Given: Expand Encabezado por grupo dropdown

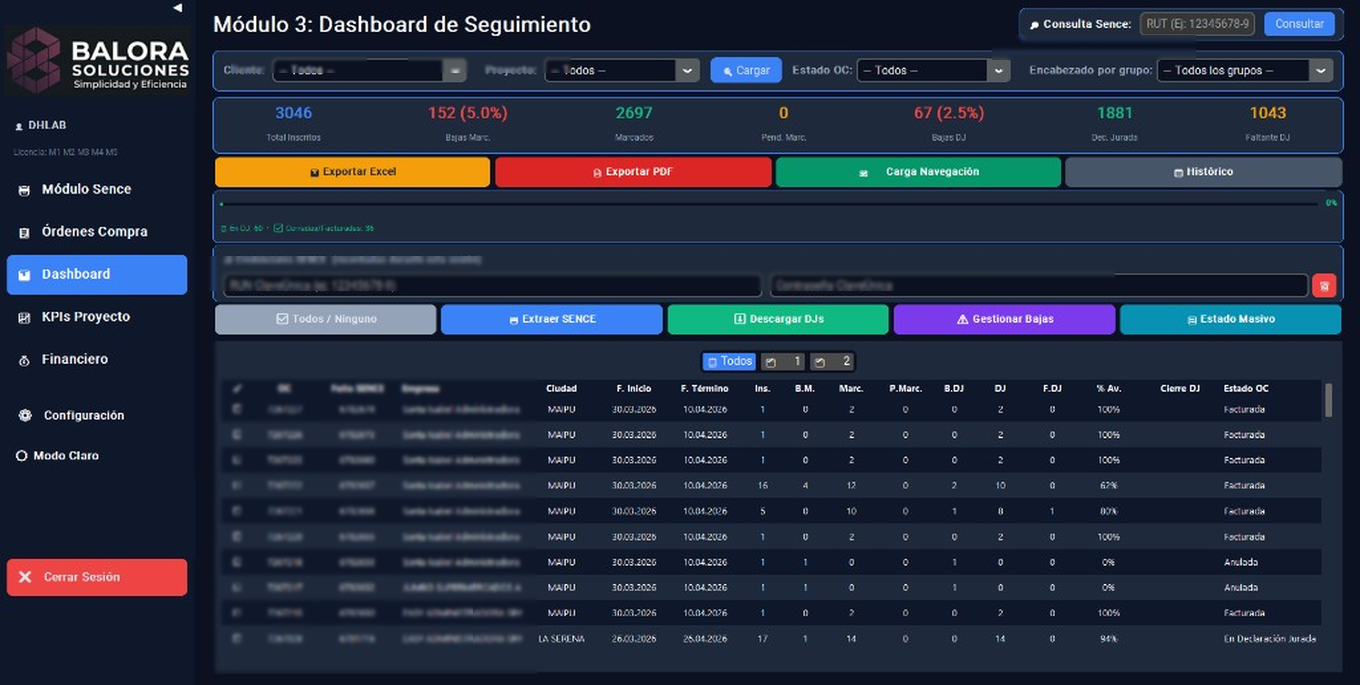Looking at the screenshot, I should click(1245, 71).
